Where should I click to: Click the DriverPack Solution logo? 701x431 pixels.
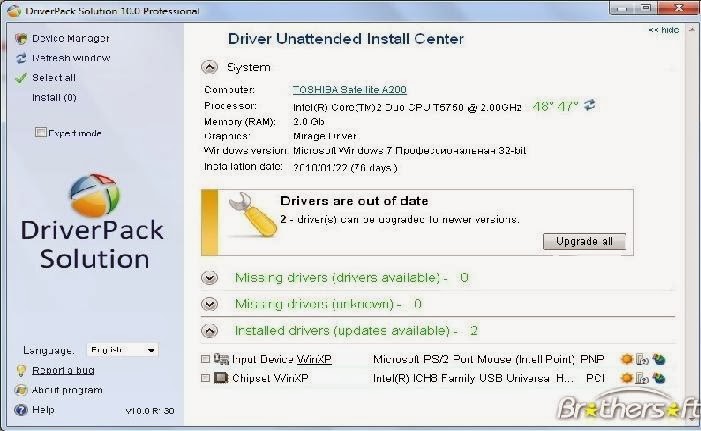pyautogui.click(x=93, y=222)
